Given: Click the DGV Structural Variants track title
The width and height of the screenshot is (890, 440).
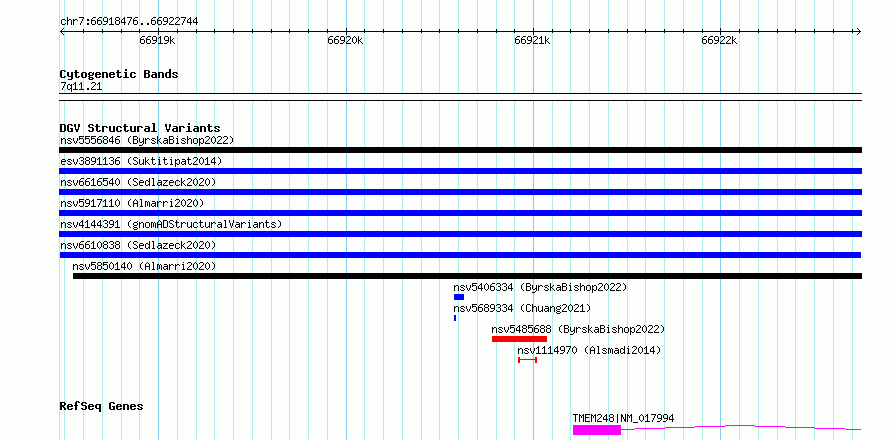Looking at the screenshot, I should (x=140, y=128).
